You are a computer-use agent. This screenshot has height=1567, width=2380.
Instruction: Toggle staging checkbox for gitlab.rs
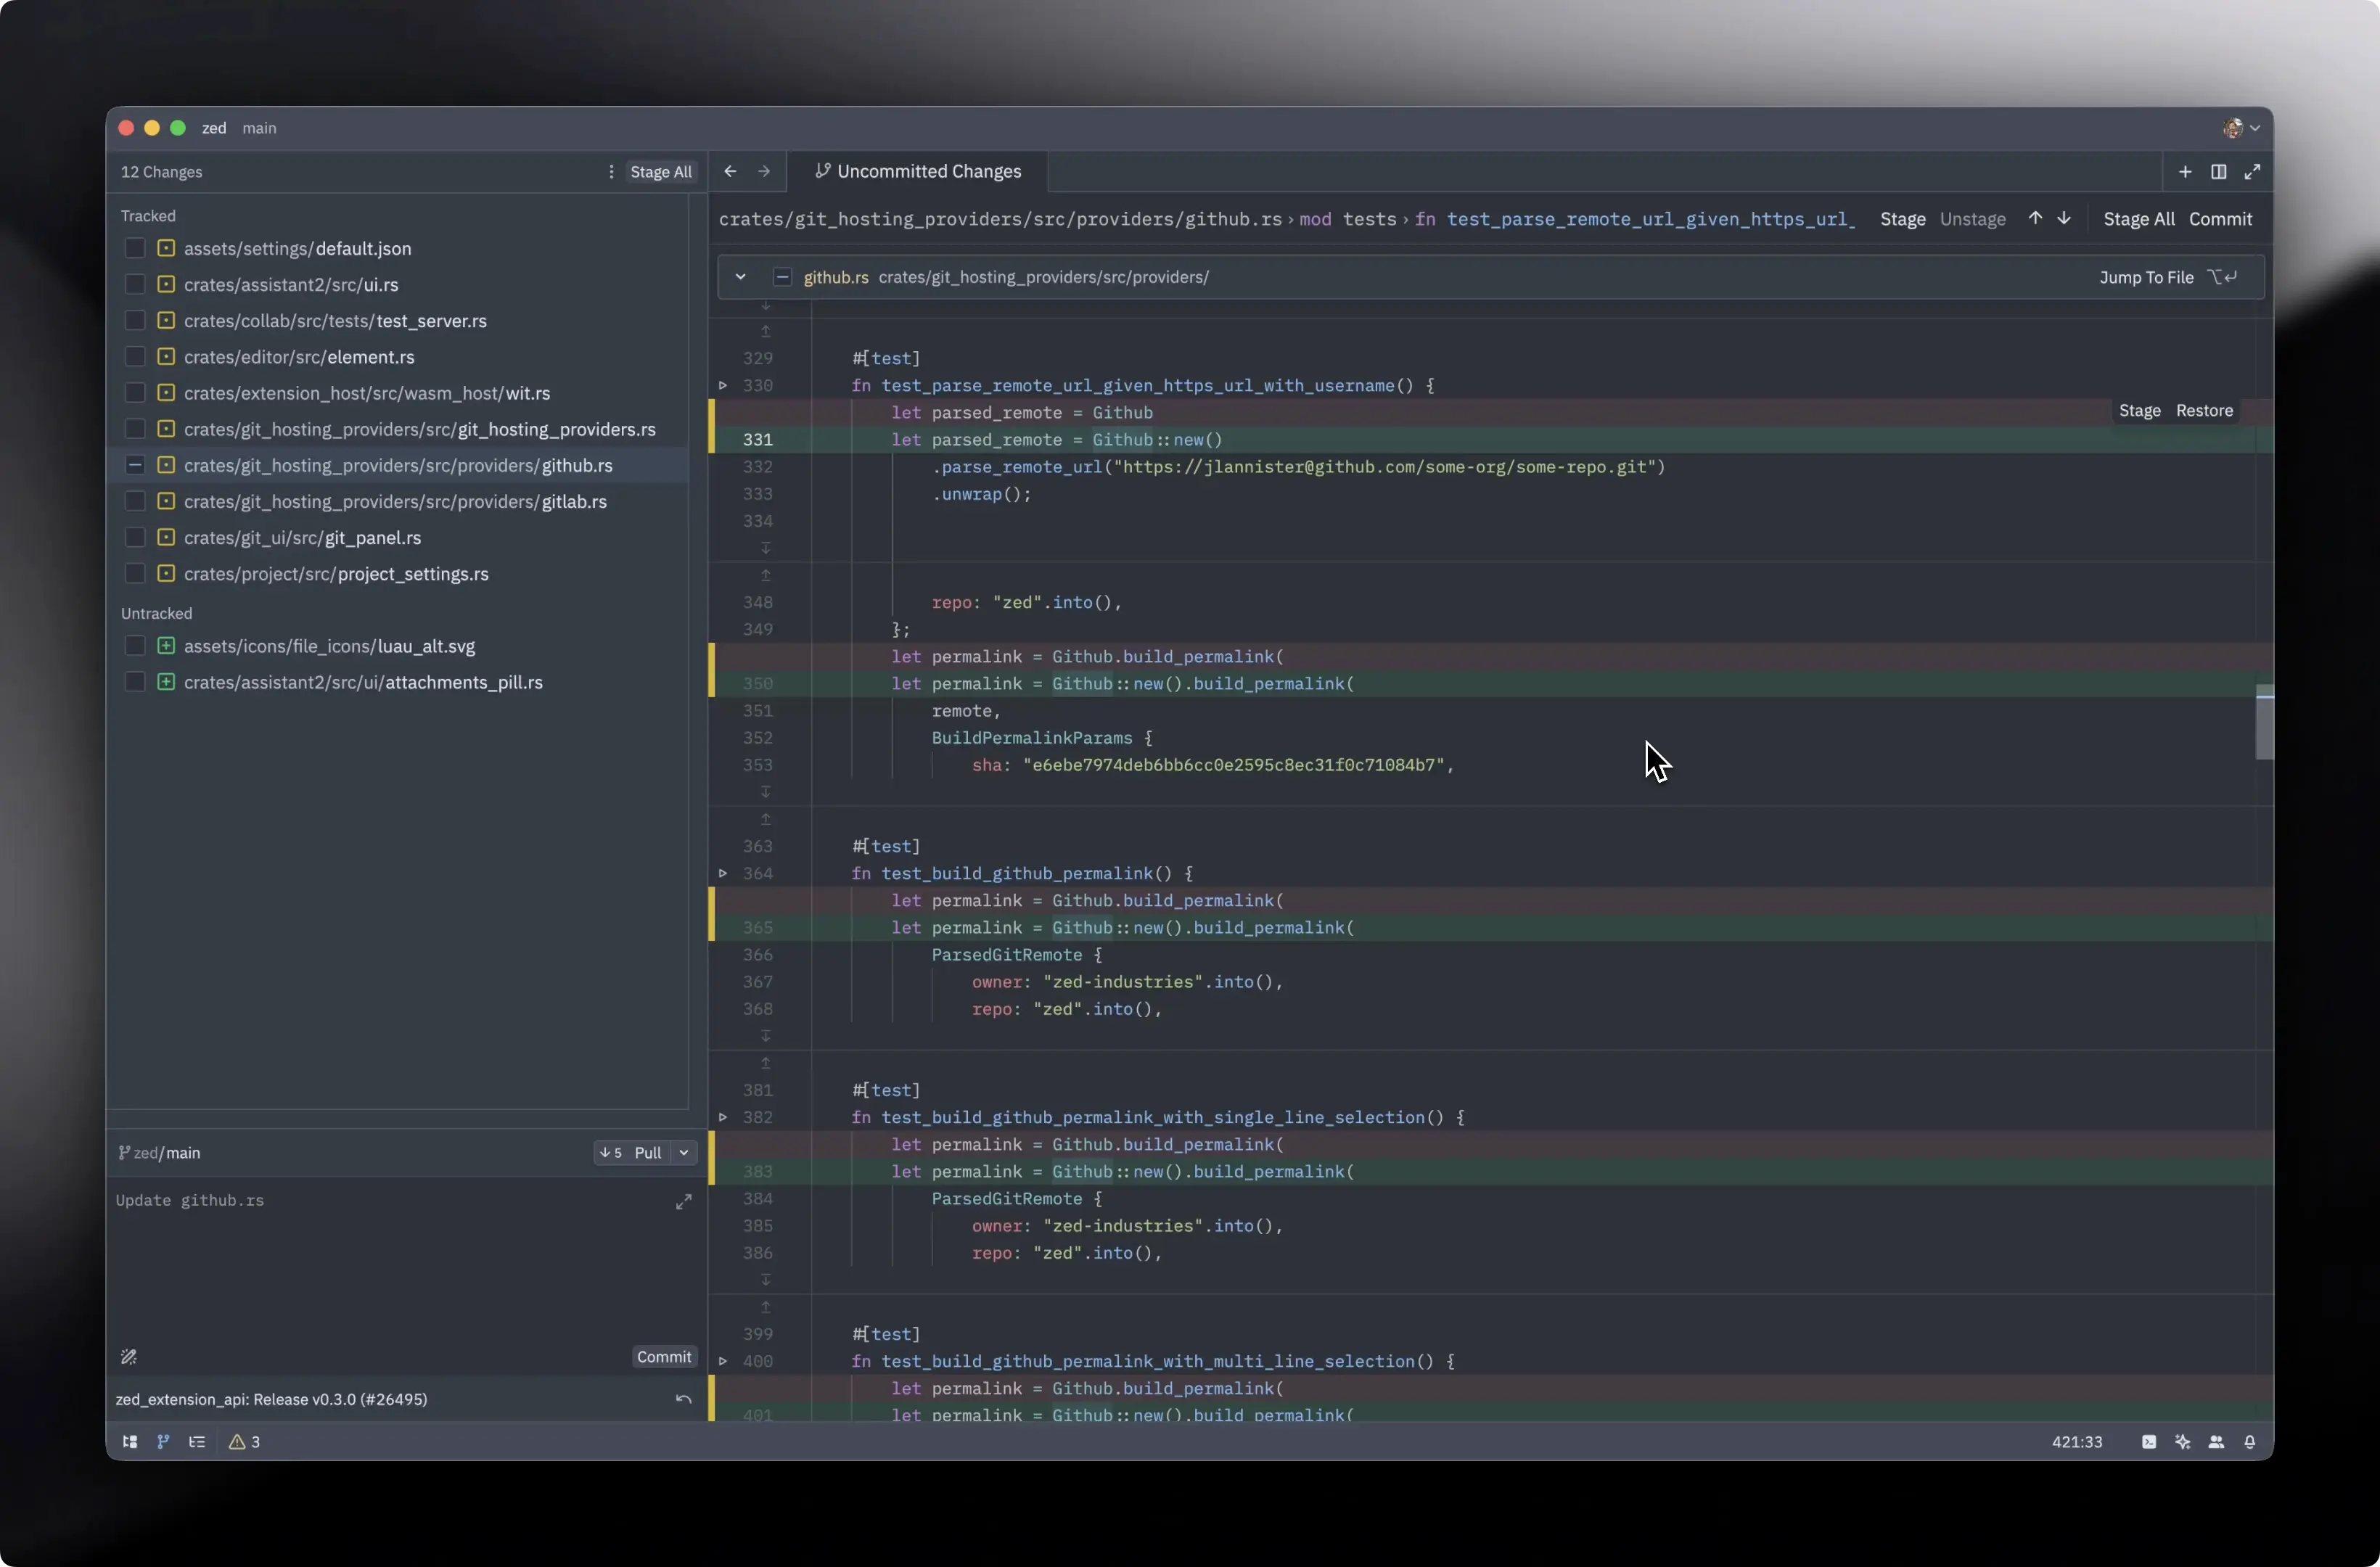coord(135,501)
